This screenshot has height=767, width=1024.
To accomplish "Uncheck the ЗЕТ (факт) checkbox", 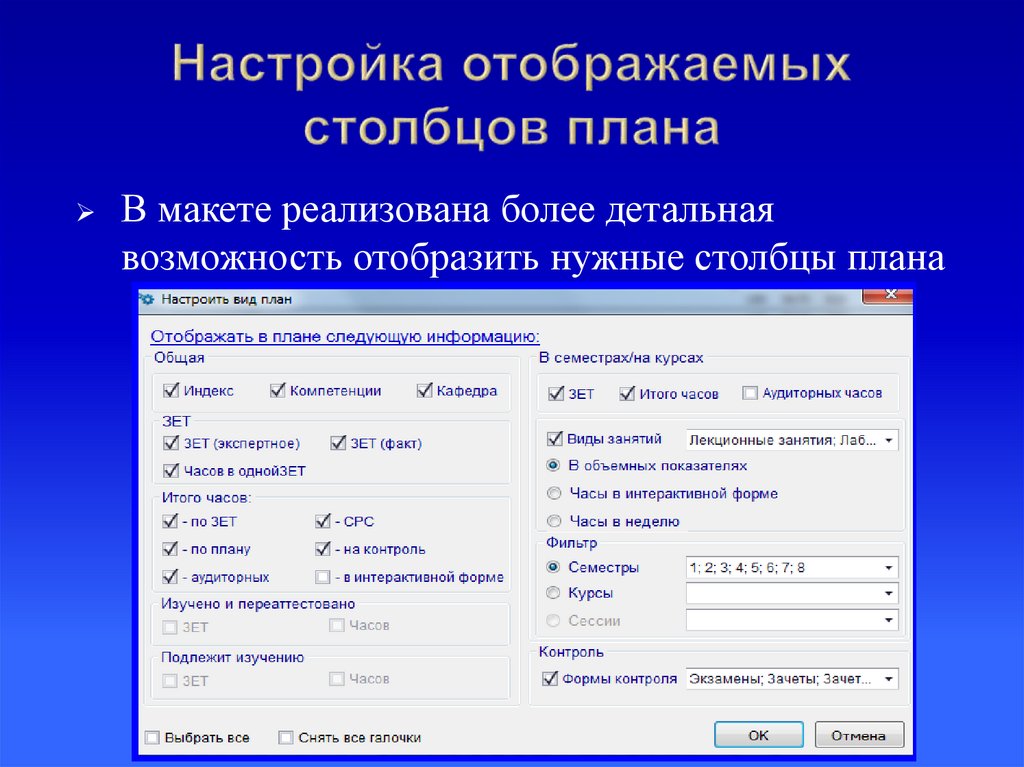I will point(336,441).
